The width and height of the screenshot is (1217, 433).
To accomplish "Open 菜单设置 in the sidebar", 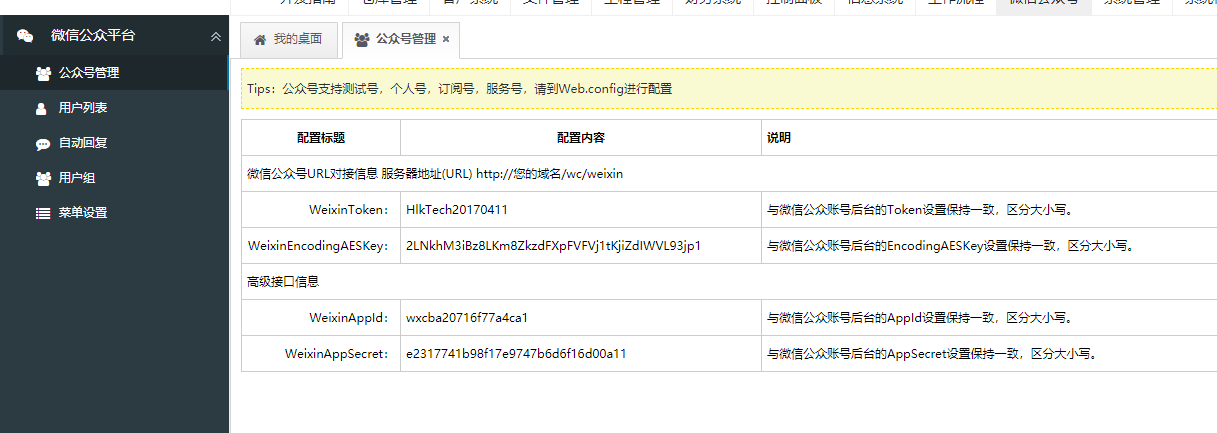I will tap(115, 213).
